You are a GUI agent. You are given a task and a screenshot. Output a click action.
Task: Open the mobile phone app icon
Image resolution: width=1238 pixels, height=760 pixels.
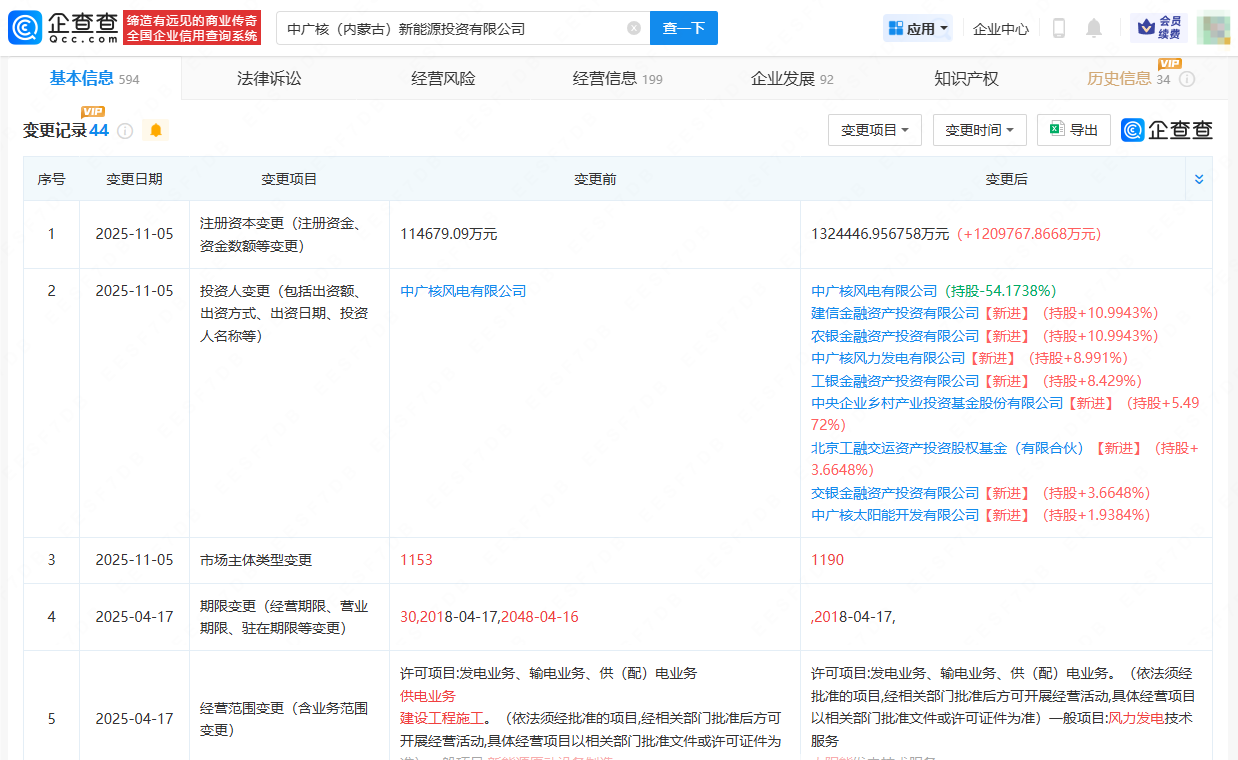coord(1059,29)
